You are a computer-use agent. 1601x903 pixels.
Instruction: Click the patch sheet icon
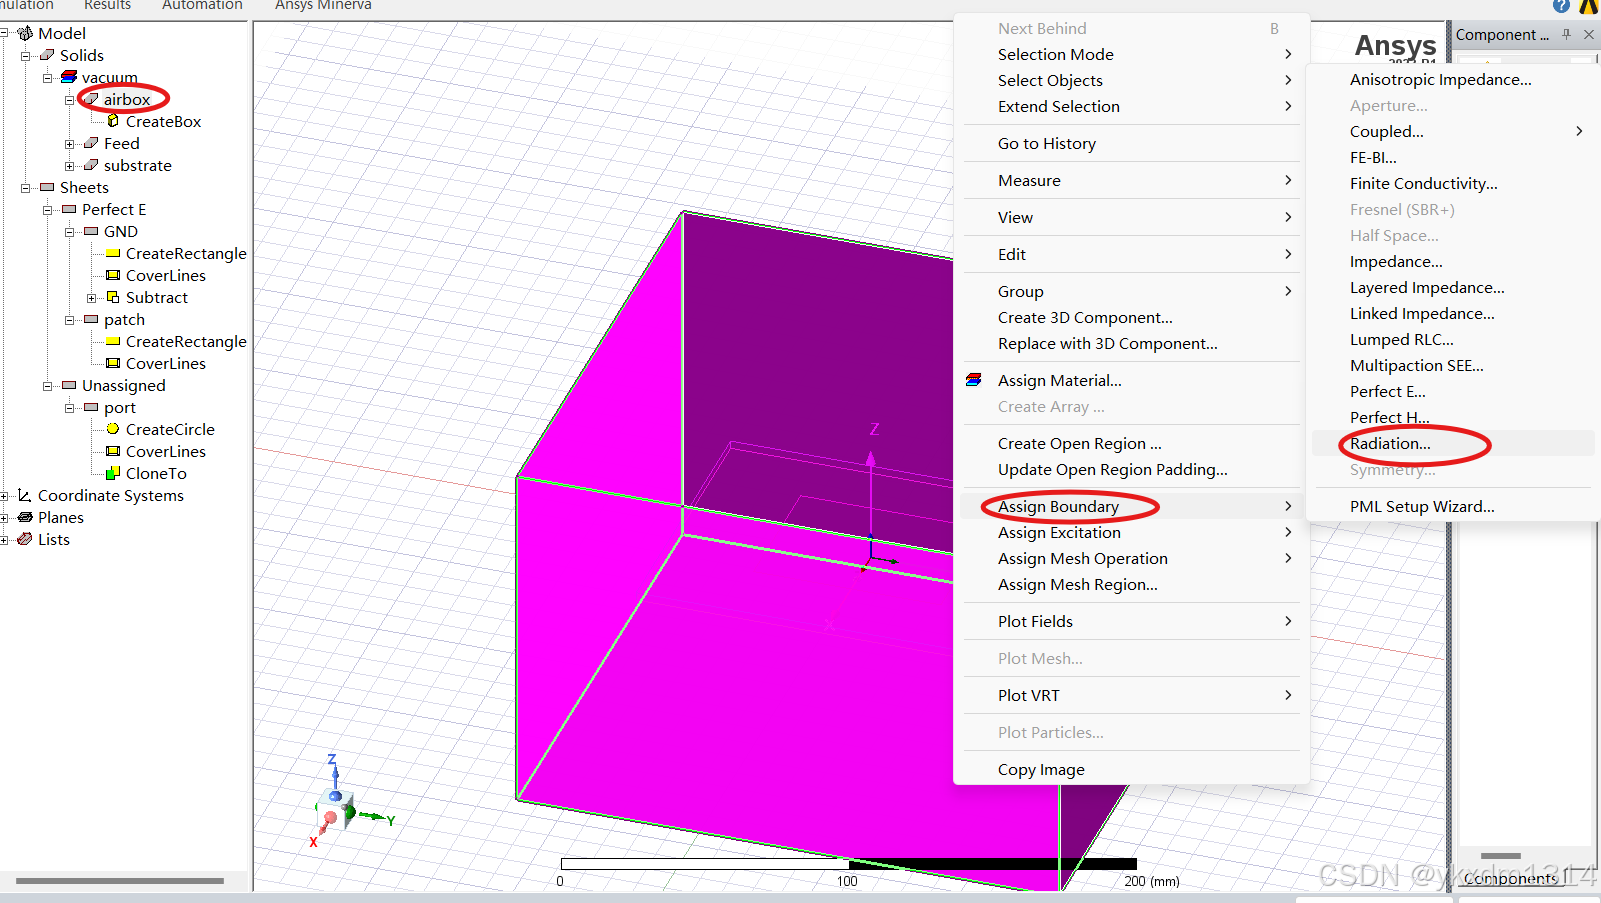pyautogui.click(x=91, y=319)
